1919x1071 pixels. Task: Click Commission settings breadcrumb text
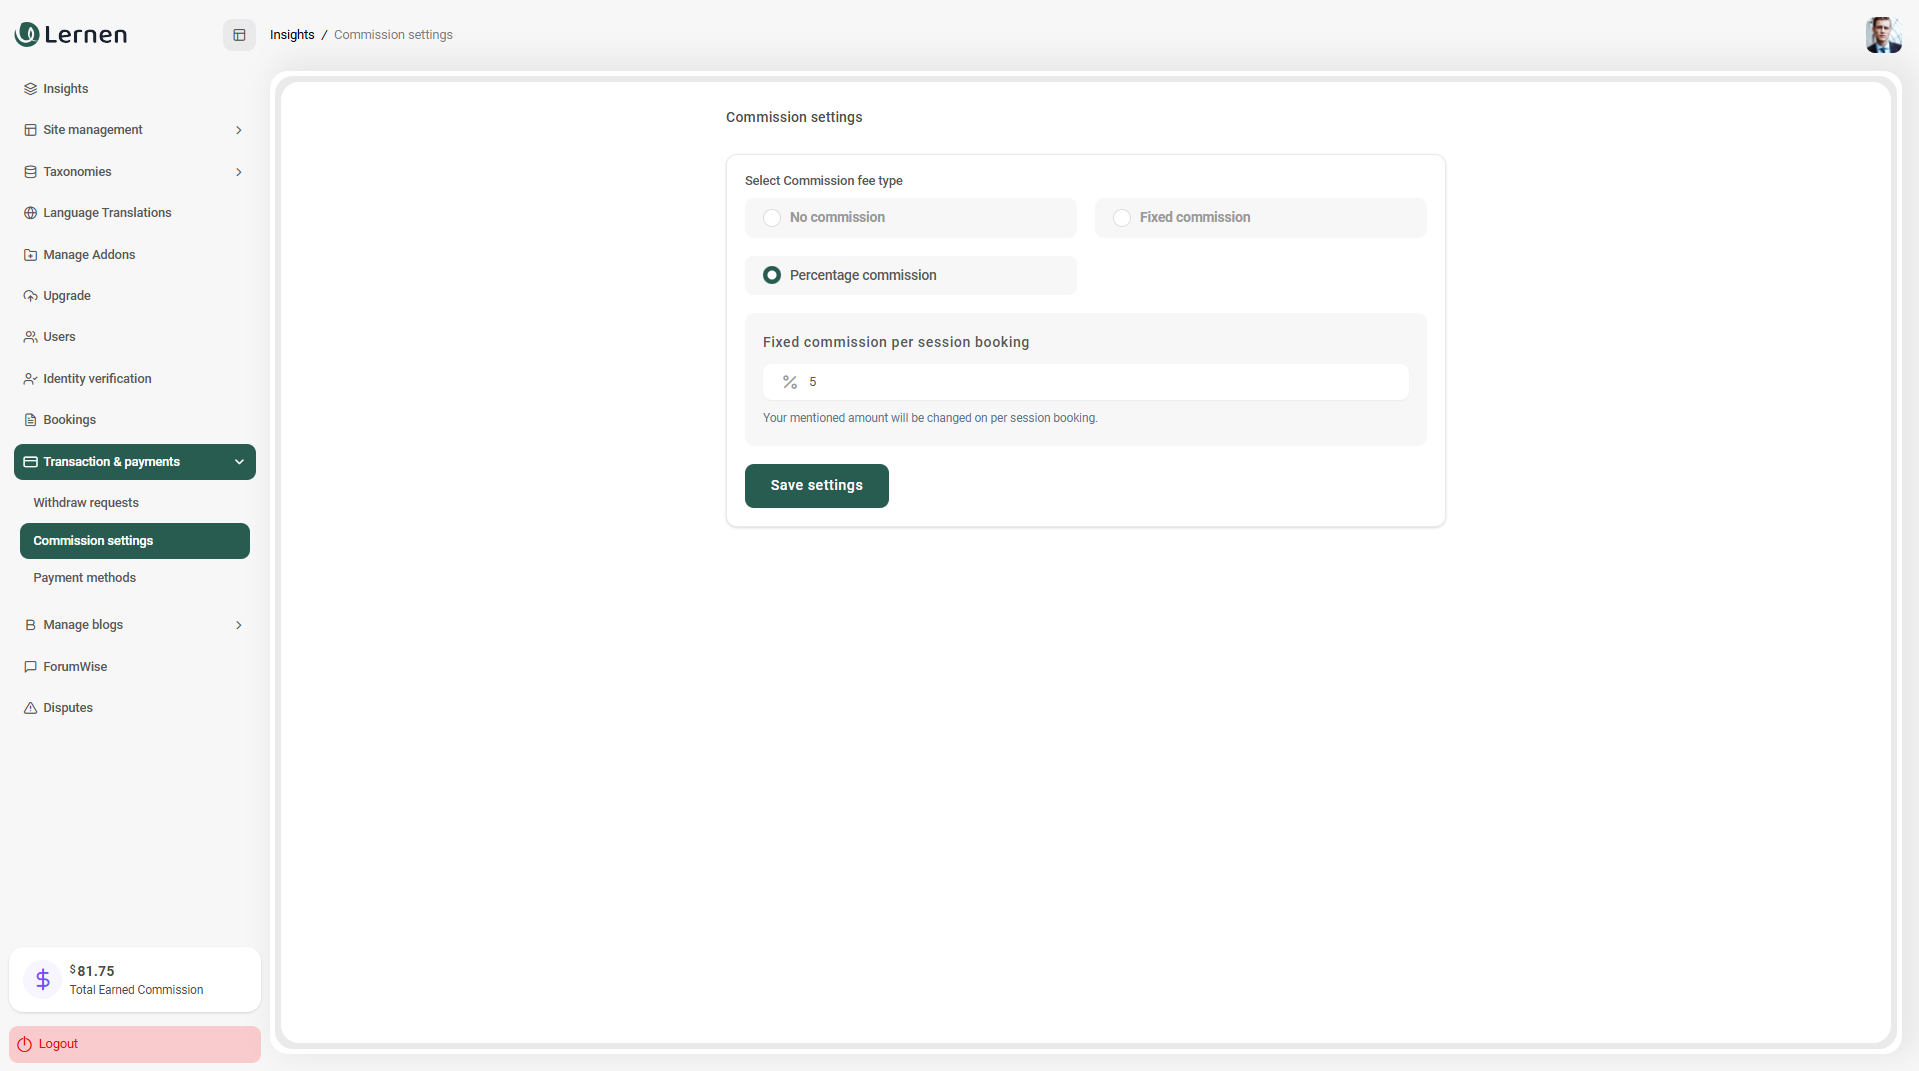click(x=393, y=35)
